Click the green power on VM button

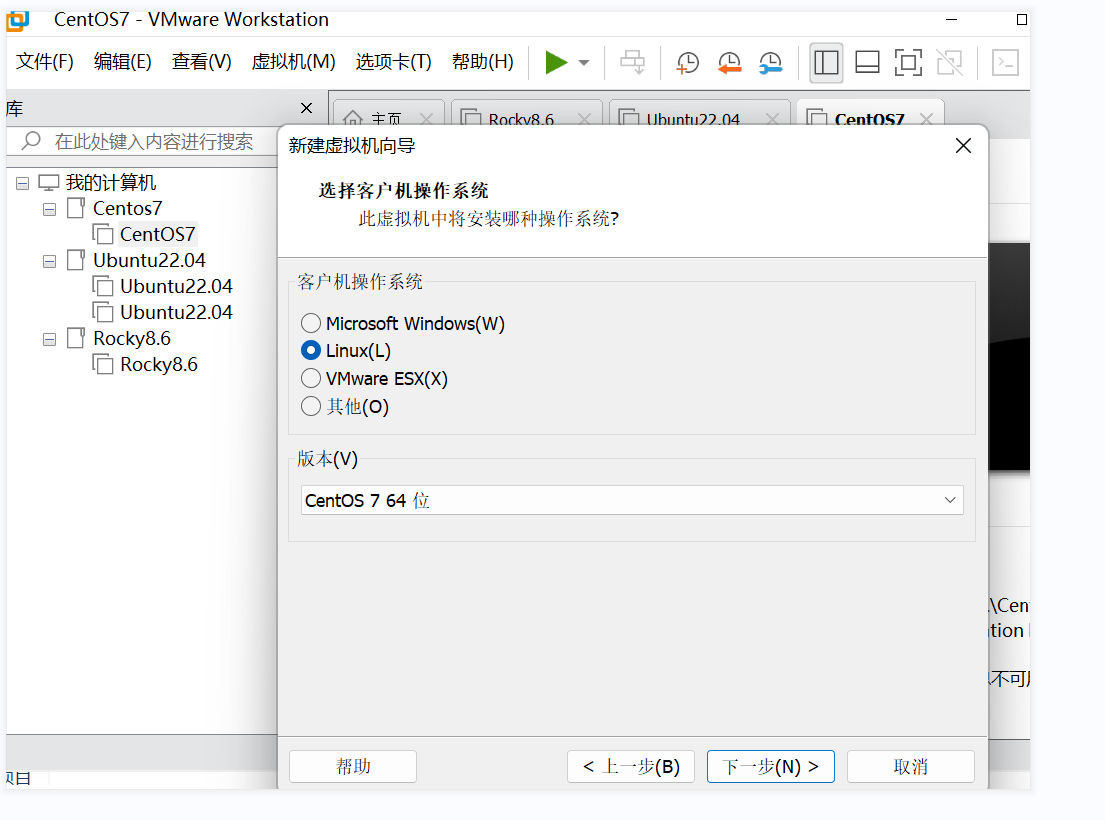click(556, 63)
